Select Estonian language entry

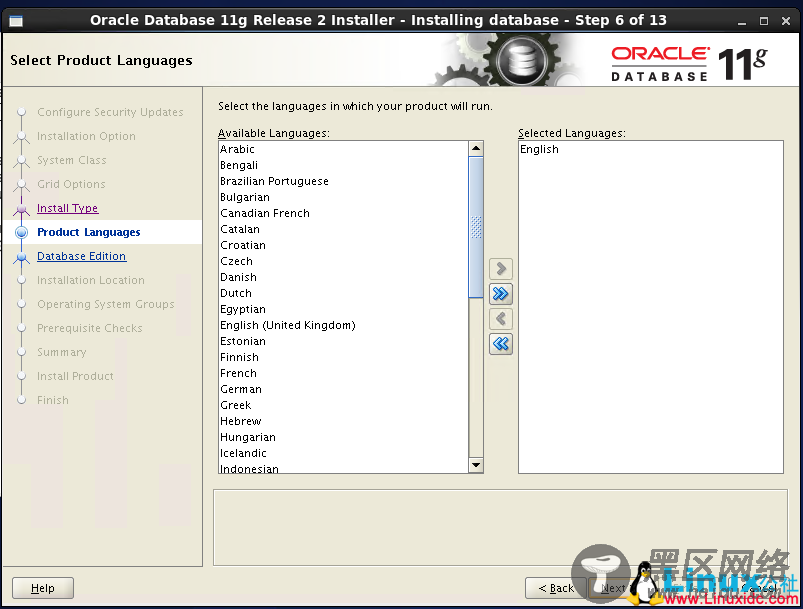[x=343, y=341]
